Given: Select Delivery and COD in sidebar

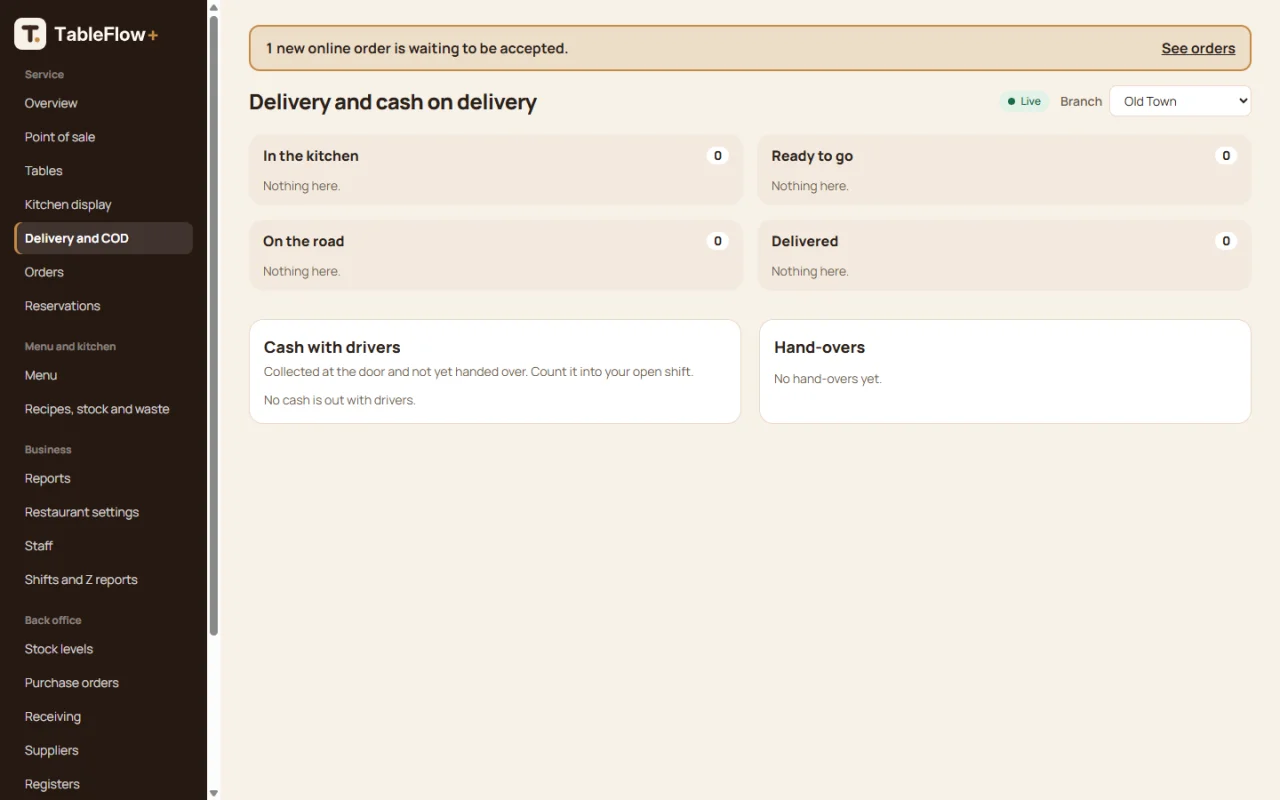Looking at the screenshot, I should pos(103,238).
